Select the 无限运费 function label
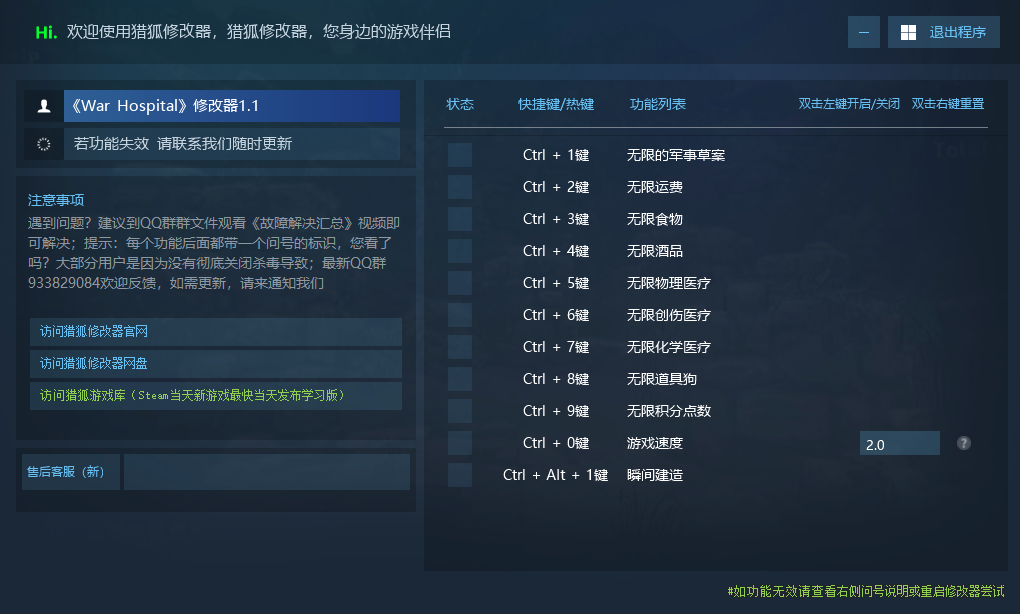This screenshot has height=614, width=1020. (654, 187)
